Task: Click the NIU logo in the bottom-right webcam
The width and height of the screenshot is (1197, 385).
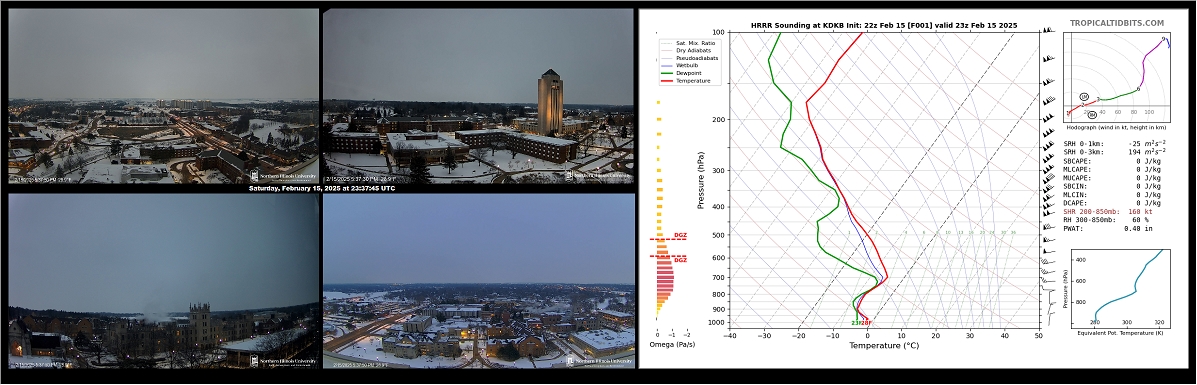Action: (599, 361)
